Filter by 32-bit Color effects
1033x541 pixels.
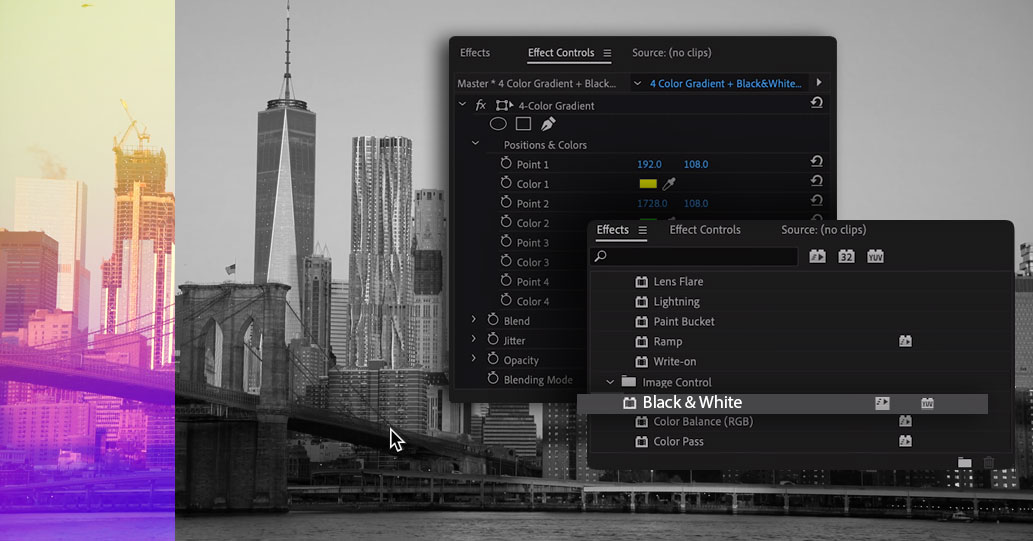click(846, 257)
